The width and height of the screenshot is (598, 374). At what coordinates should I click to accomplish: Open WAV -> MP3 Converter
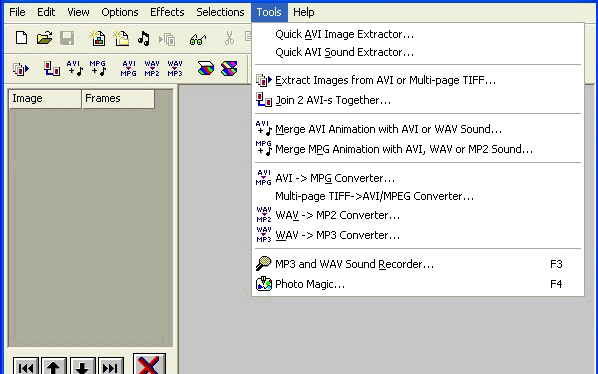[x=418, y=235]
